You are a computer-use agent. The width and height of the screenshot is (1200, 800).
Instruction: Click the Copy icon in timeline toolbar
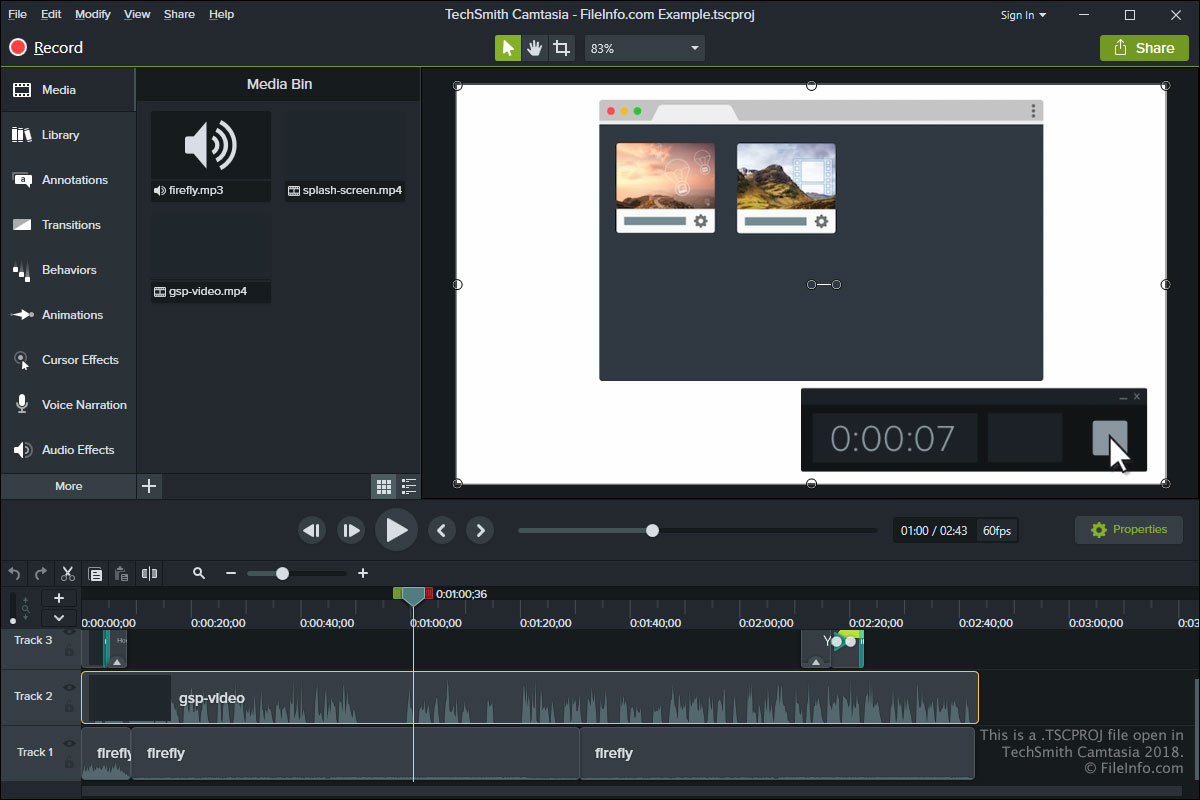coord(95,574)
